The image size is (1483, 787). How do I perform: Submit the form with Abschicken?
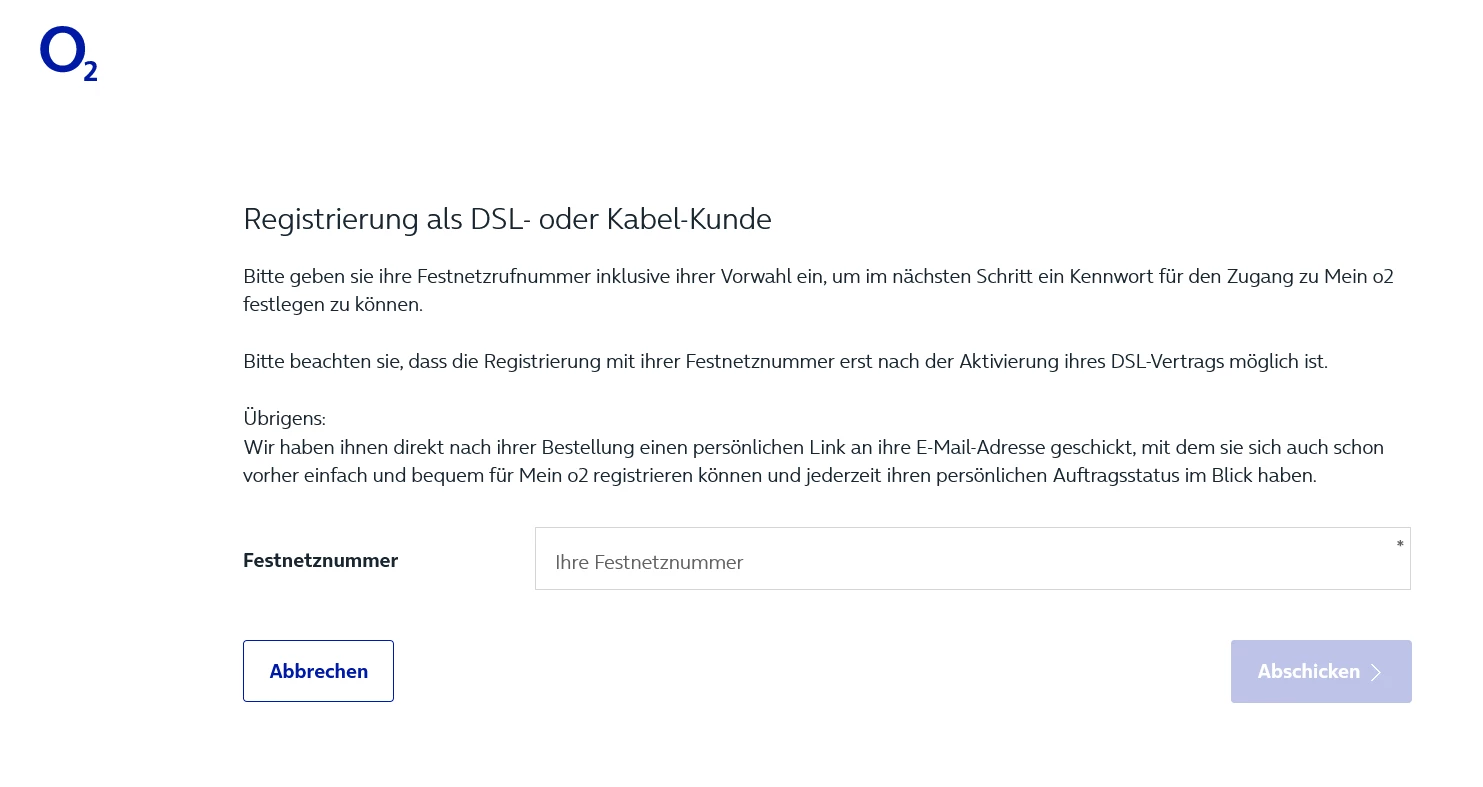point(1320,672)
